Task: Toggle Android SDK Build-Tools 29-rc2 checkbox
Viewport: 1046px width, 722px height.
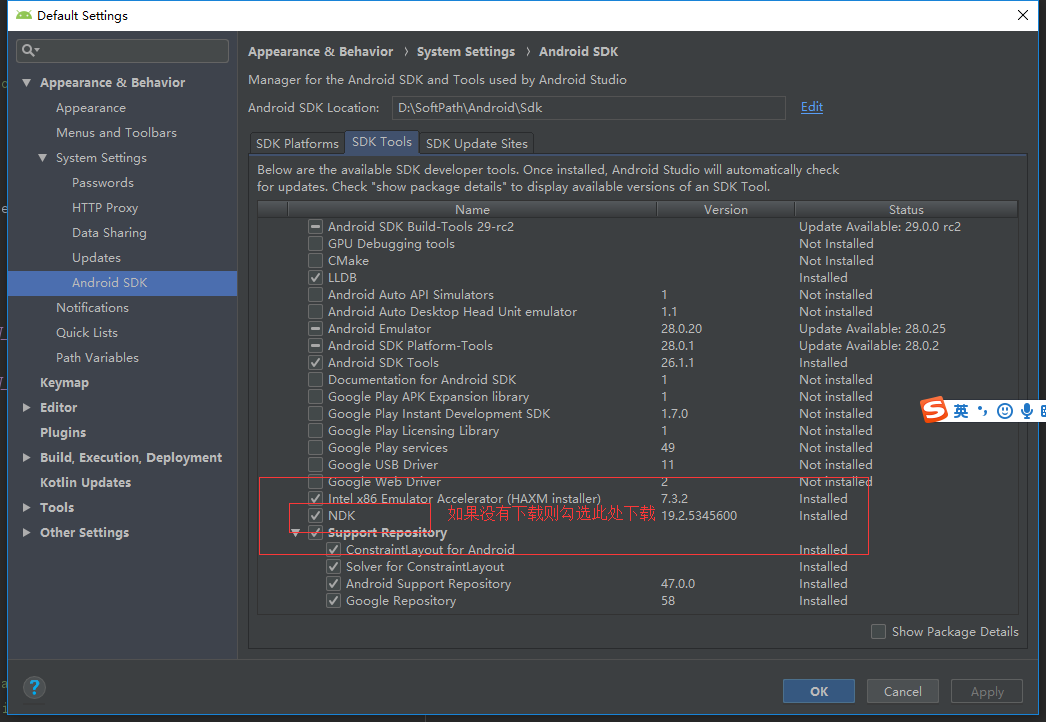Action: pos(316,227)
